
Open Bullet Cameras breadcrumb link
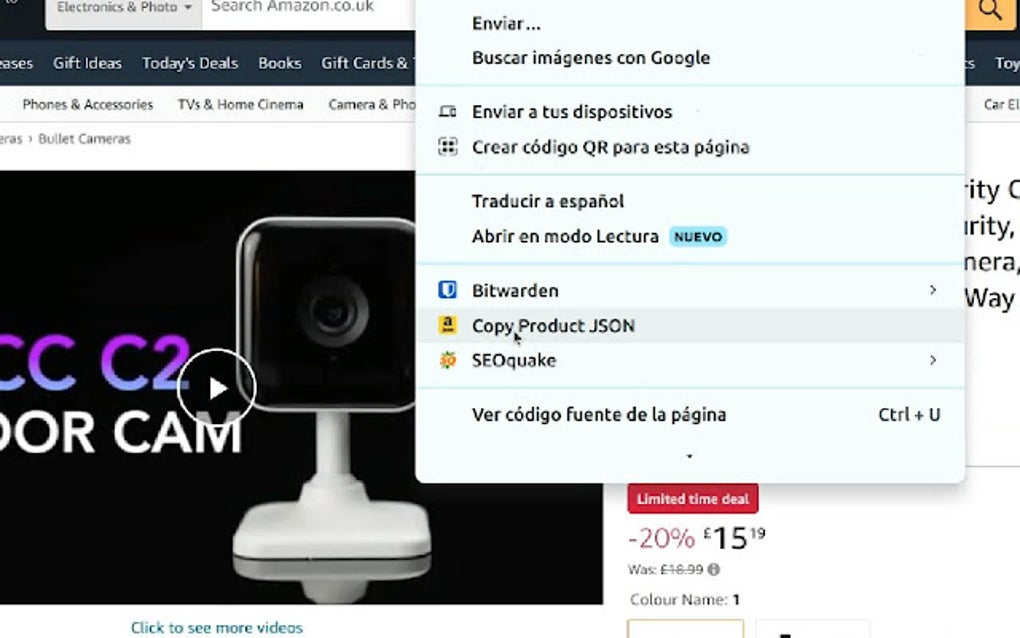[85, 139]
